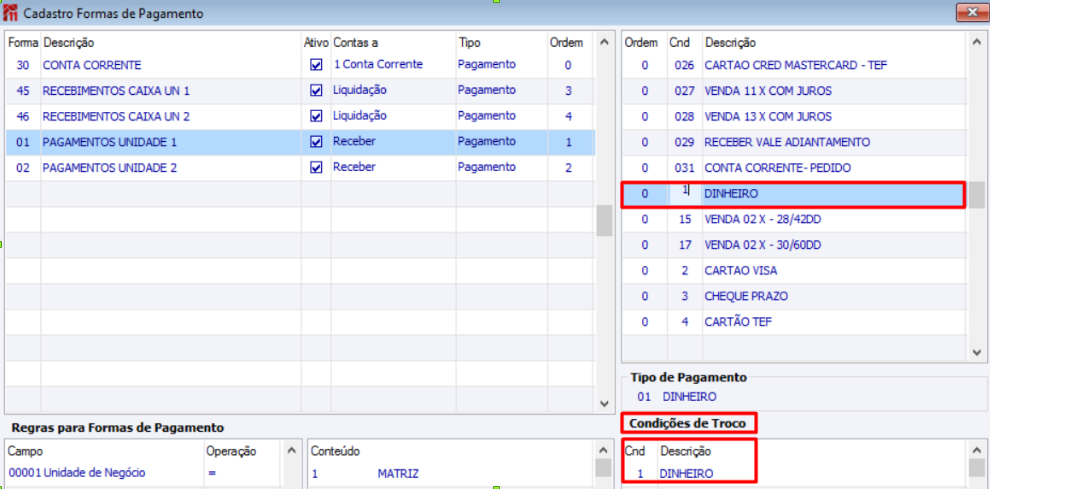Select CHEQUE PRAZO condition

point(794,296)
